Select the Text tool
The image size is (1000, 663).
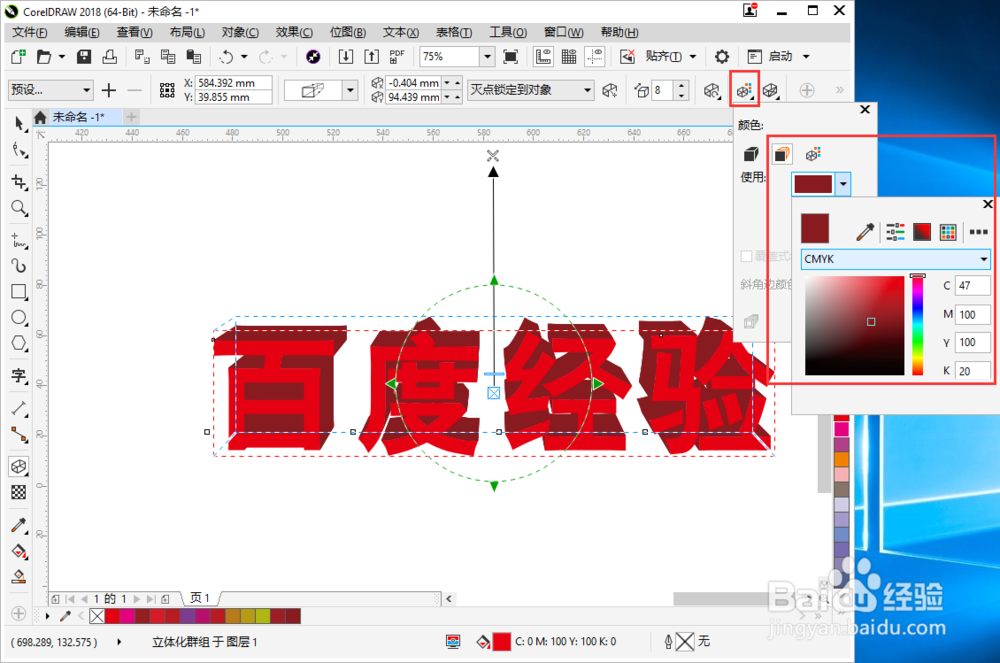19,375
